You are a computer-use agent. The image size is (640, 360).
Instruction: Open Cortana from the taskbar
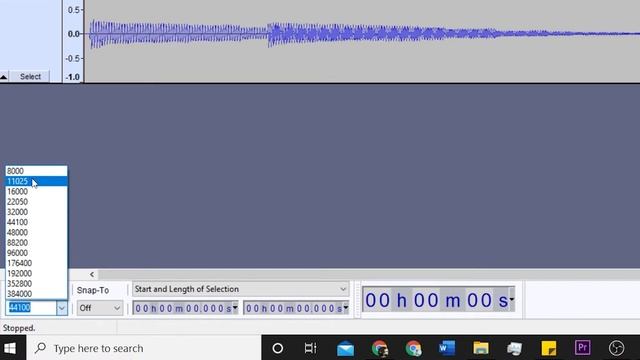click(278, 348)
